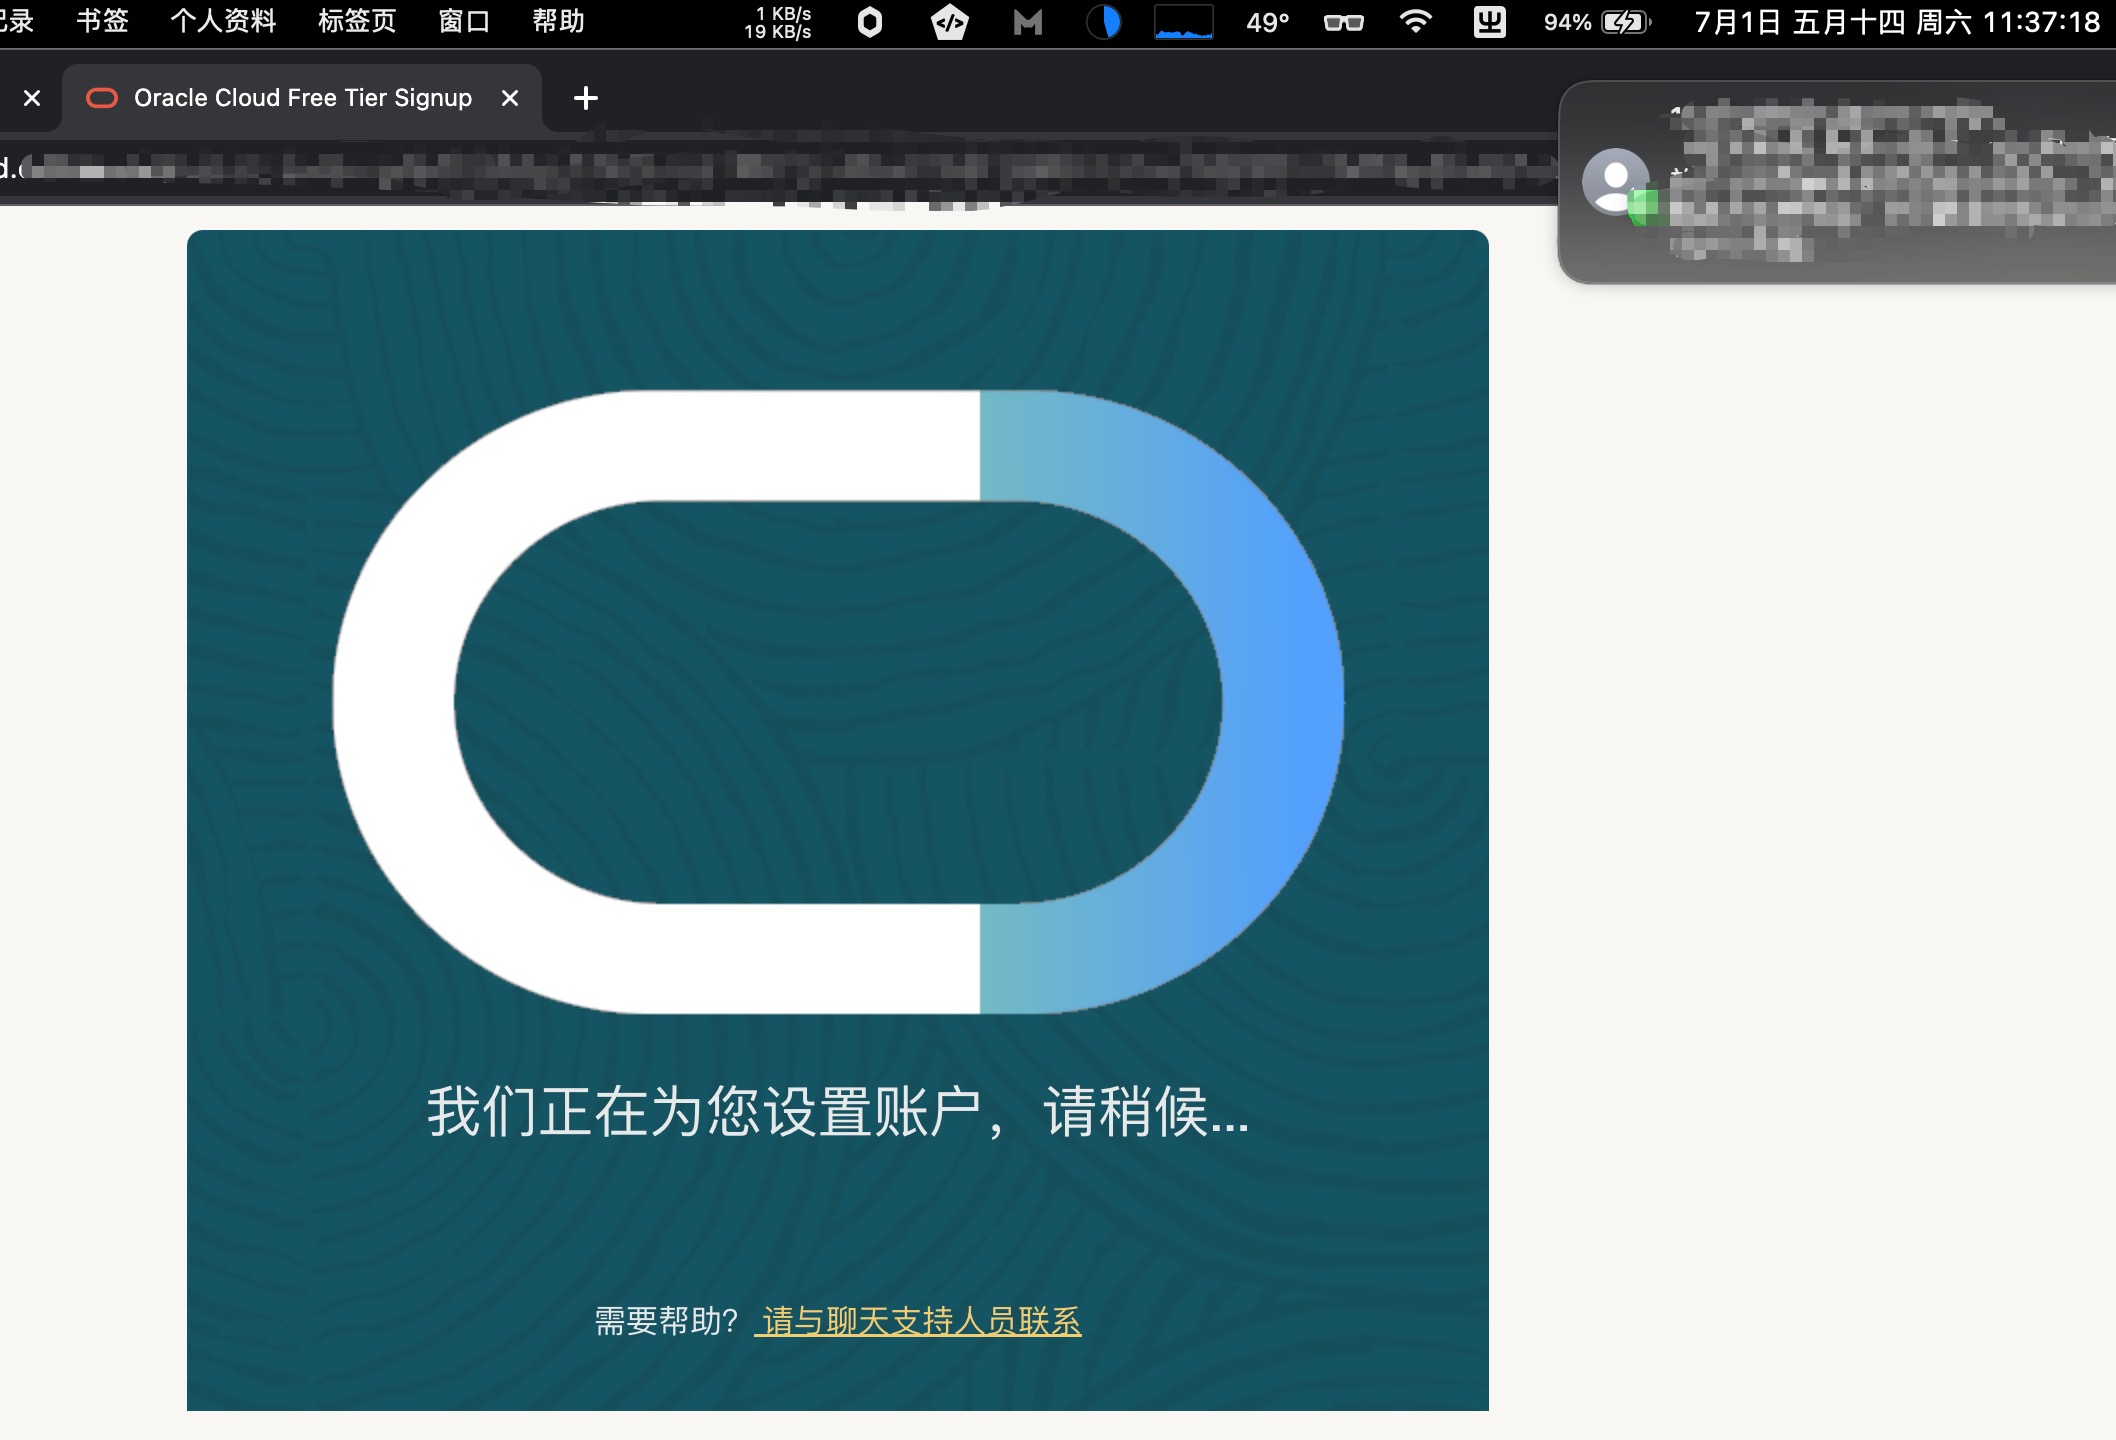Click the 需要帮助？ text

(x=667, y=1321)
